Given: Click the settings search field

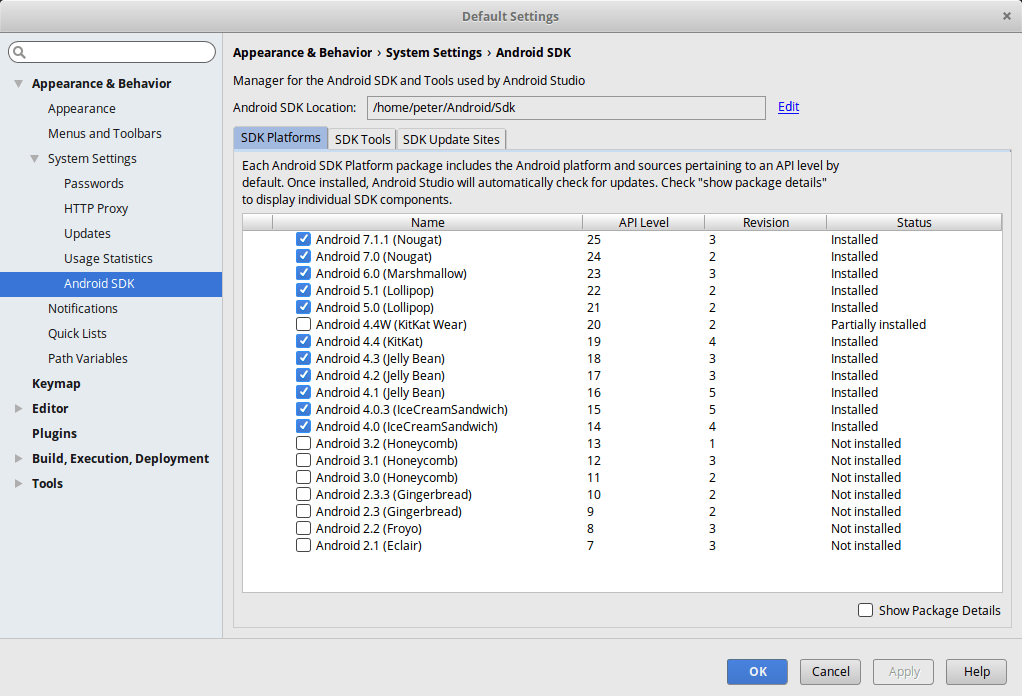Looking at the screenshot, I should tap(111, 51).
